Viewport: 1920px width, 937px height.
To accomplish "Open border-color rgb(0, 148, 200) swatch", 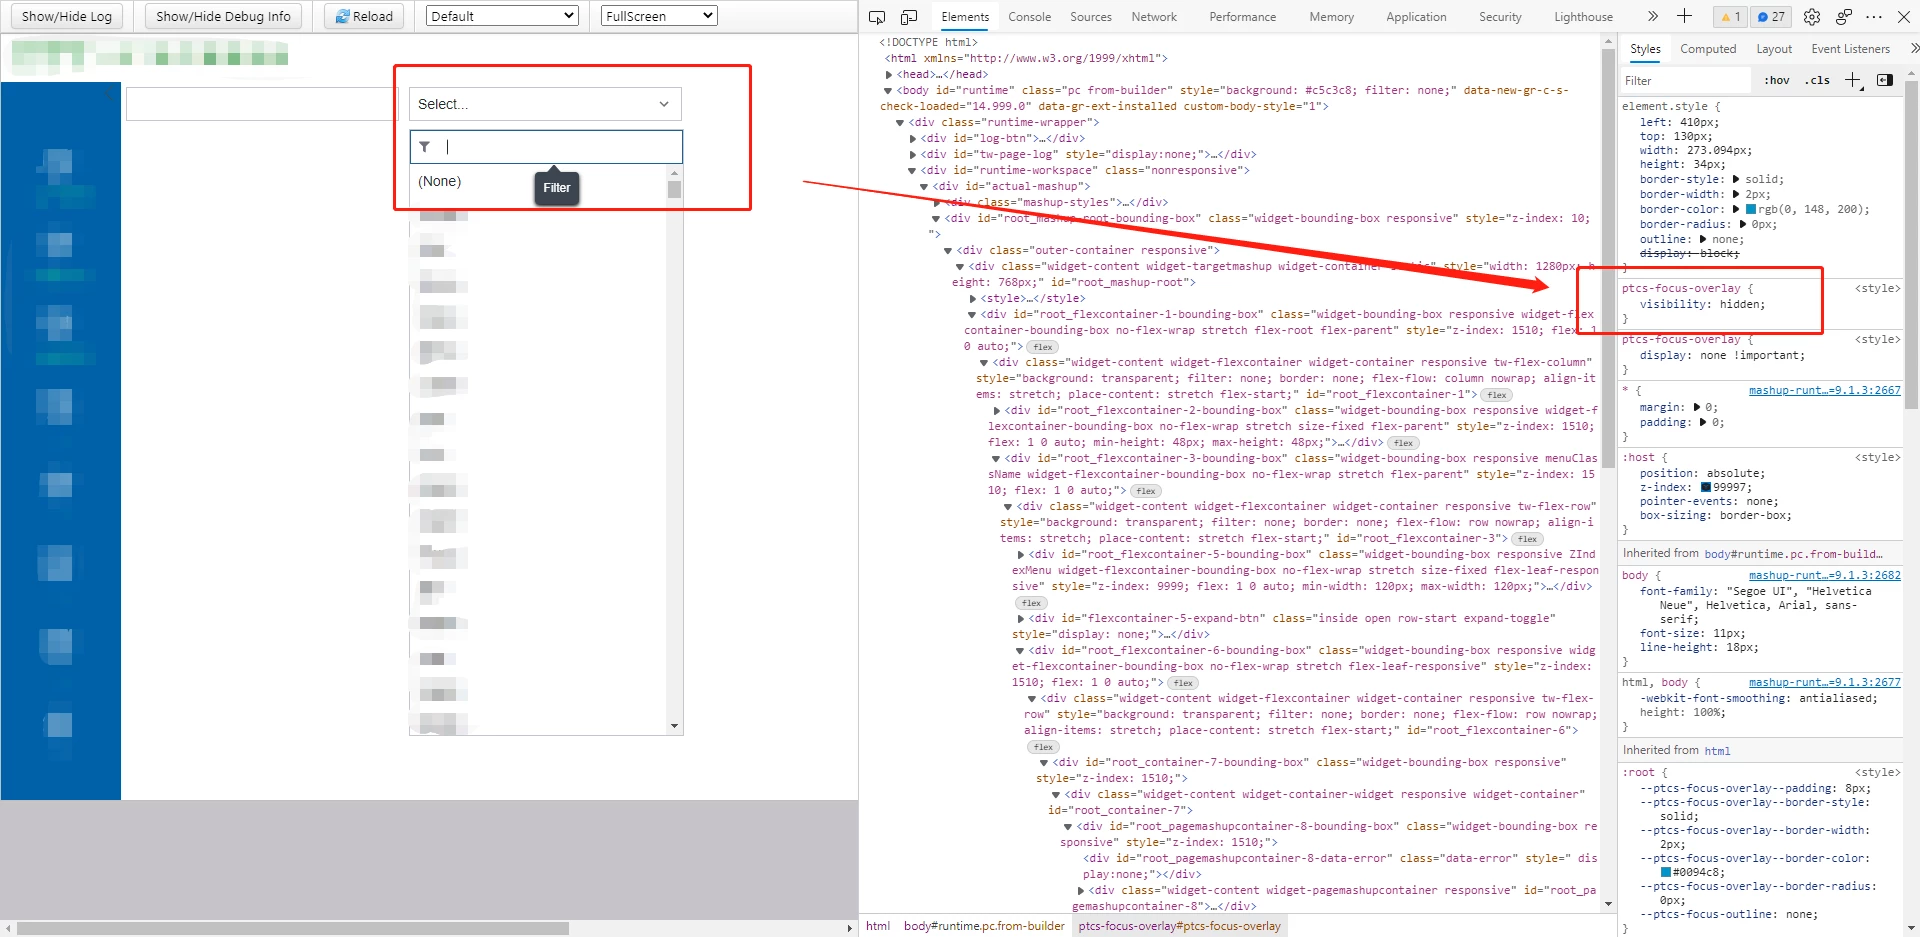I will click(1751, 209).
